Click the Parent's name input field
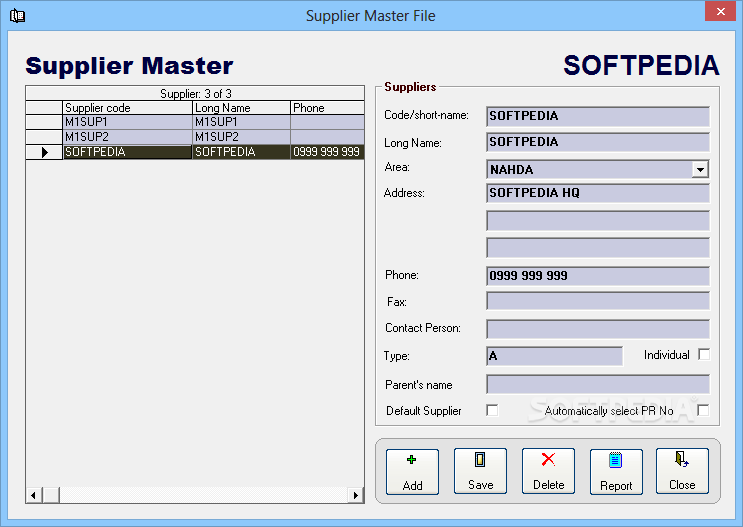Viewport: 743px width, 527px height. 598,384
